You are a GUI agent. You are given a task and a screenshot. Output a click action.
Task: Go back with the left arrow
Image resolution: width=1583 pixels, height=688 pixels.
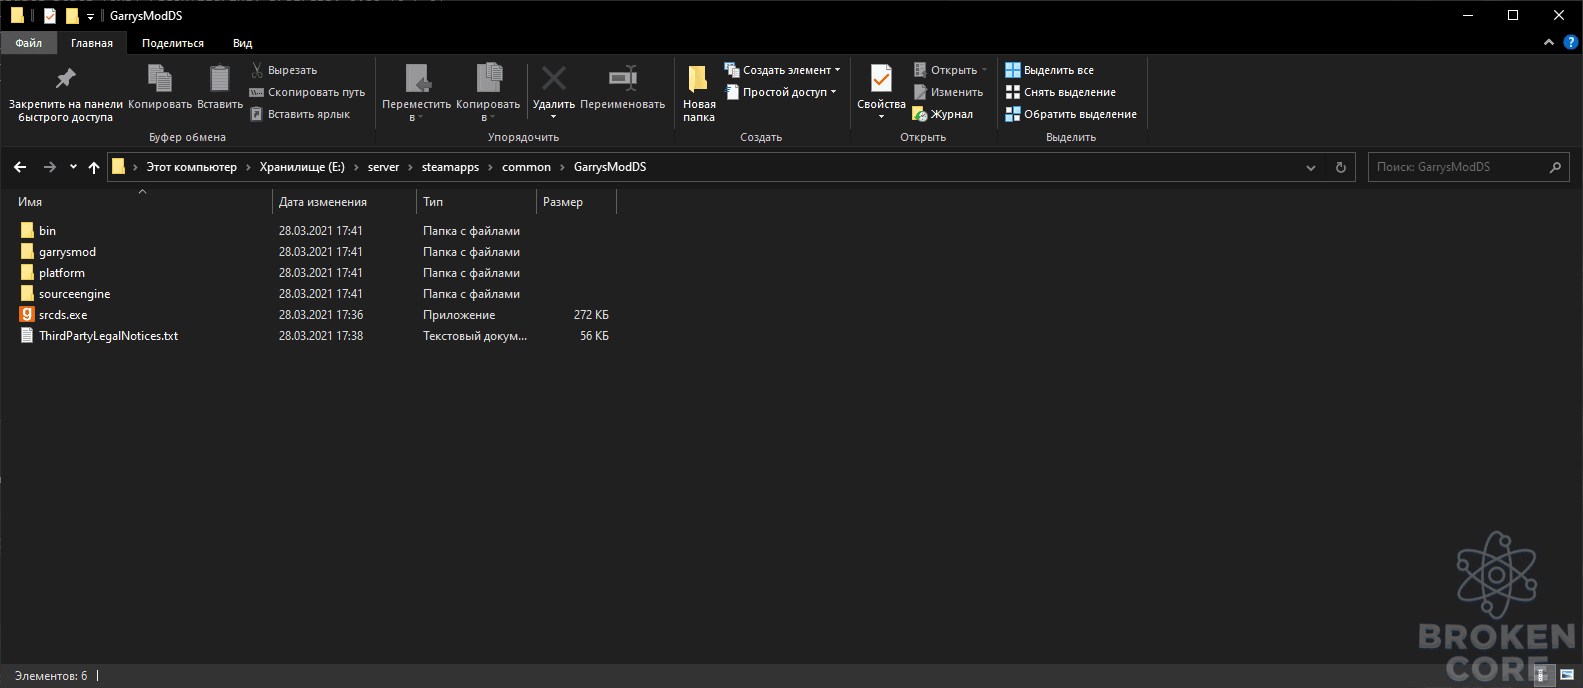[20, 167]
